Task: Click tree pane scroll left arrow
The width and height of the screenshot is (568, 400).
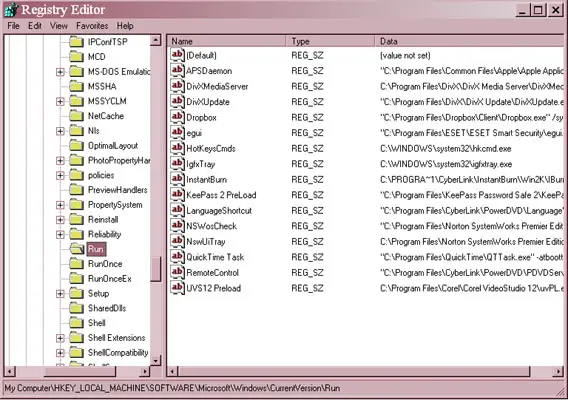Action: point(10,371)
